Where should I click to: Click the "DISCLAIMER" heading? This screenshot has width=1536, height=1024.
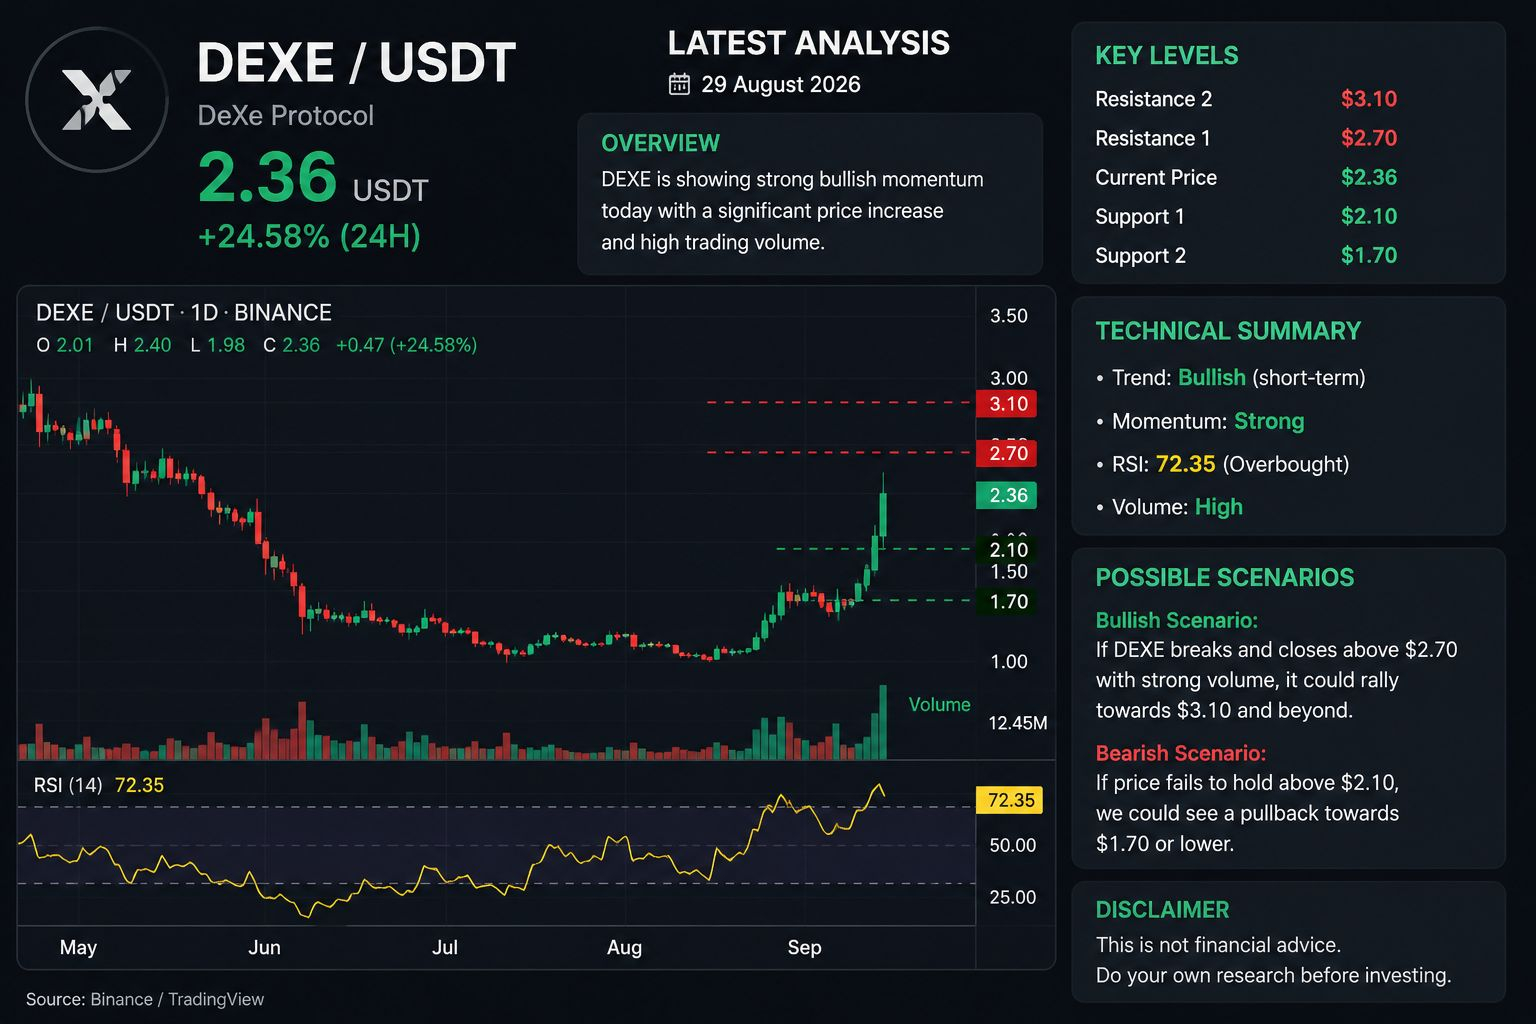coord(1162,910)
